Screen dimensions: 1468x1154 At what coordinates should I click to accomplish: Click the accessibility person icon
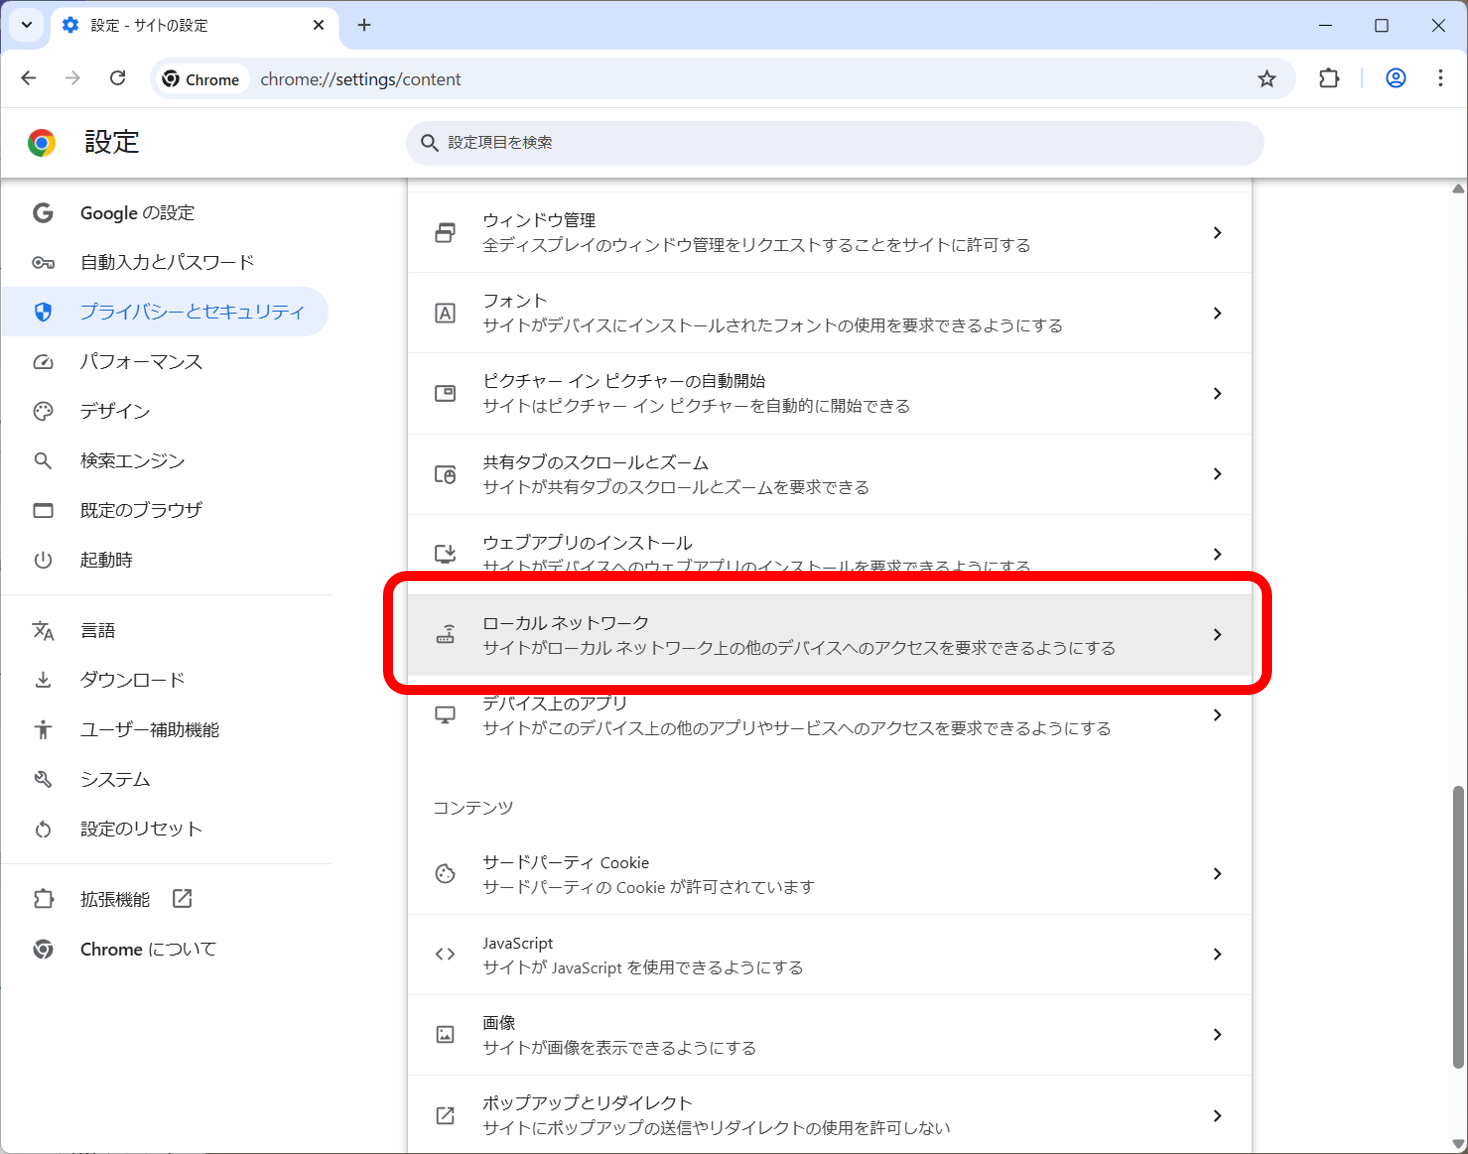click(x=43, y=729)
